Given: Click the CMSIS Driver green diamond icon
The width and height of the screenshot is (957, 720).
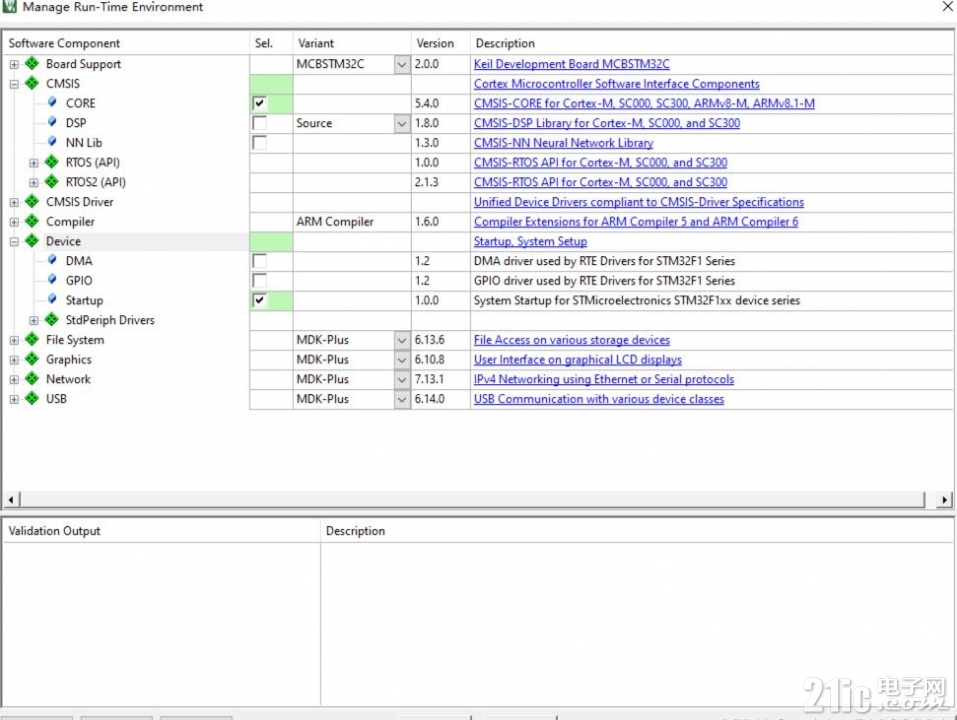Looking at the screenshot, I should click(32, 201).
